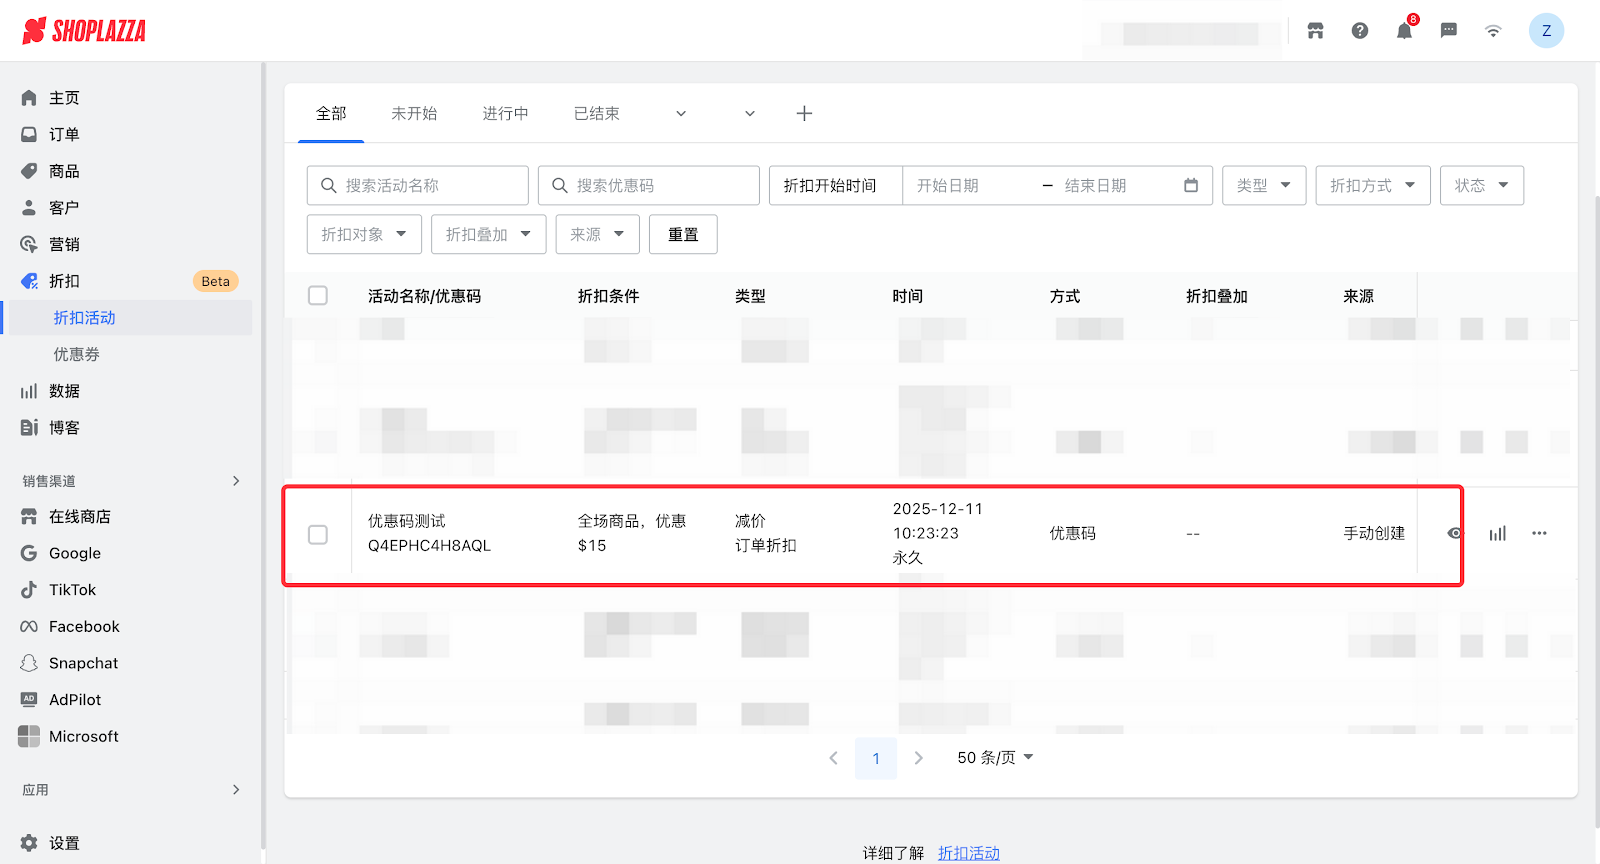1600x864 pixels.
Task: Click the 搜索活动名称 search field
Action: [418, 186]
